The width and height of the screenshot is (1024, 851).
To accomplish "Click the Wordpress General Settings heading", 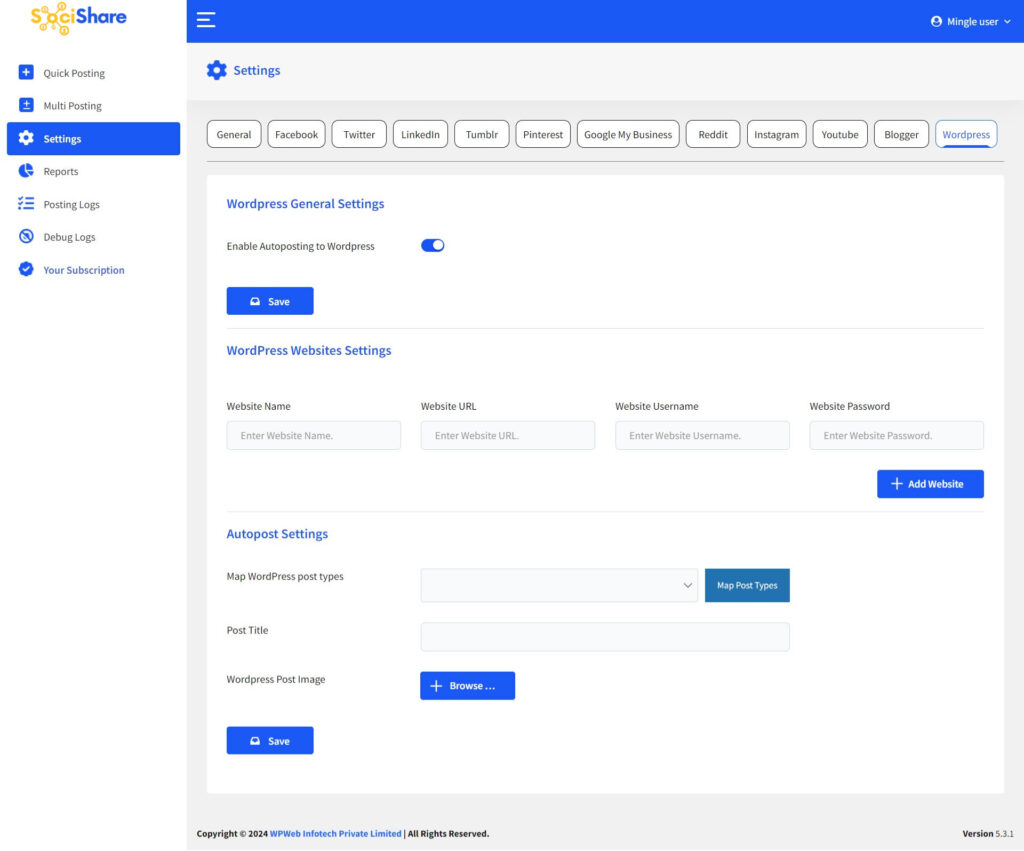I will [x=305, y=204].
